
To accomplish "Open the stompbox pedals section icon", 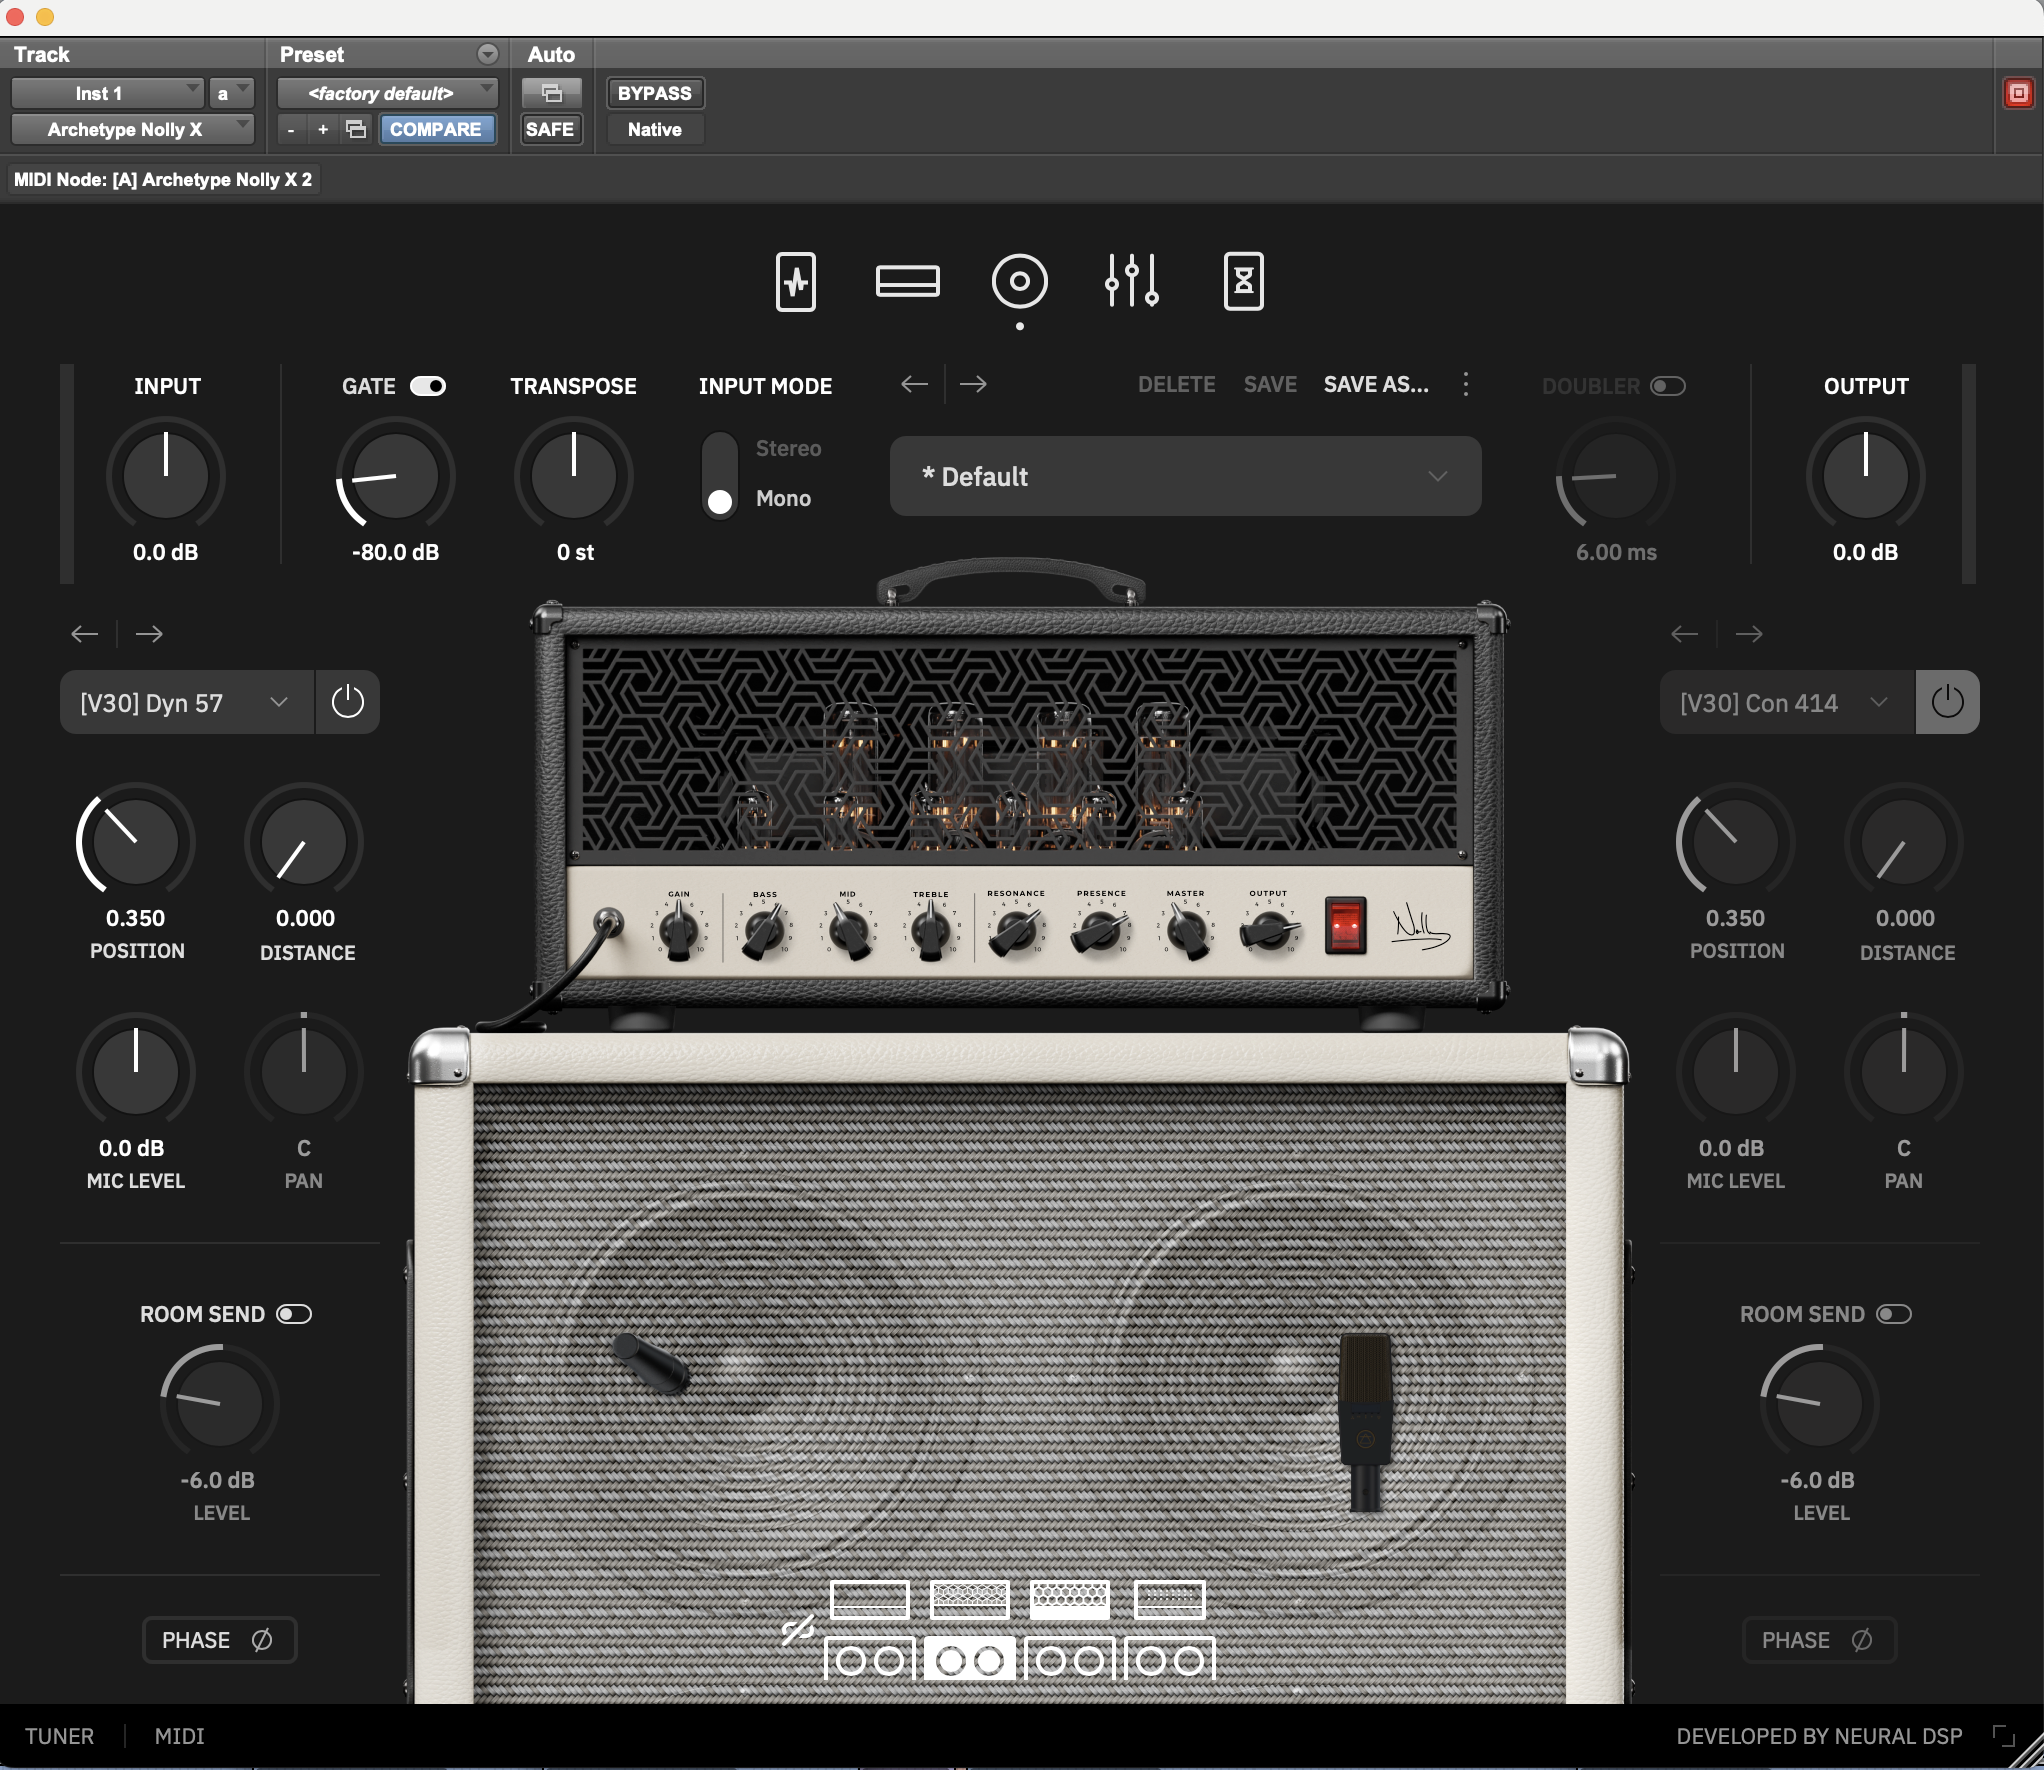I will pos(796,282).
